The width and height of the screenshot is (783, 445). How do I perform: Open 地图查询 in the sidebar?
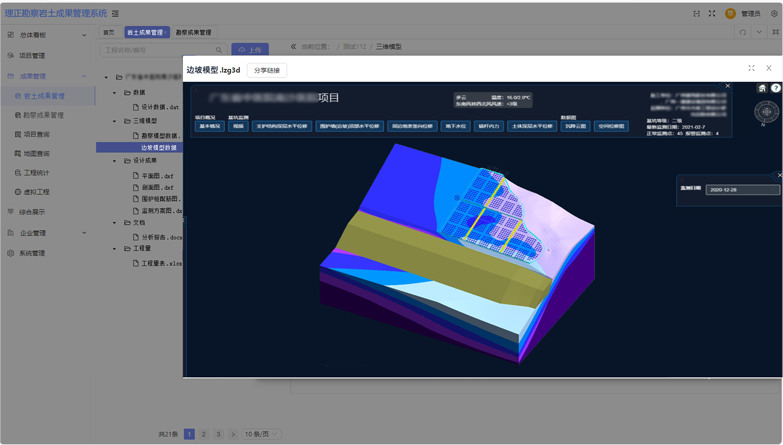[x=37, y=153]
